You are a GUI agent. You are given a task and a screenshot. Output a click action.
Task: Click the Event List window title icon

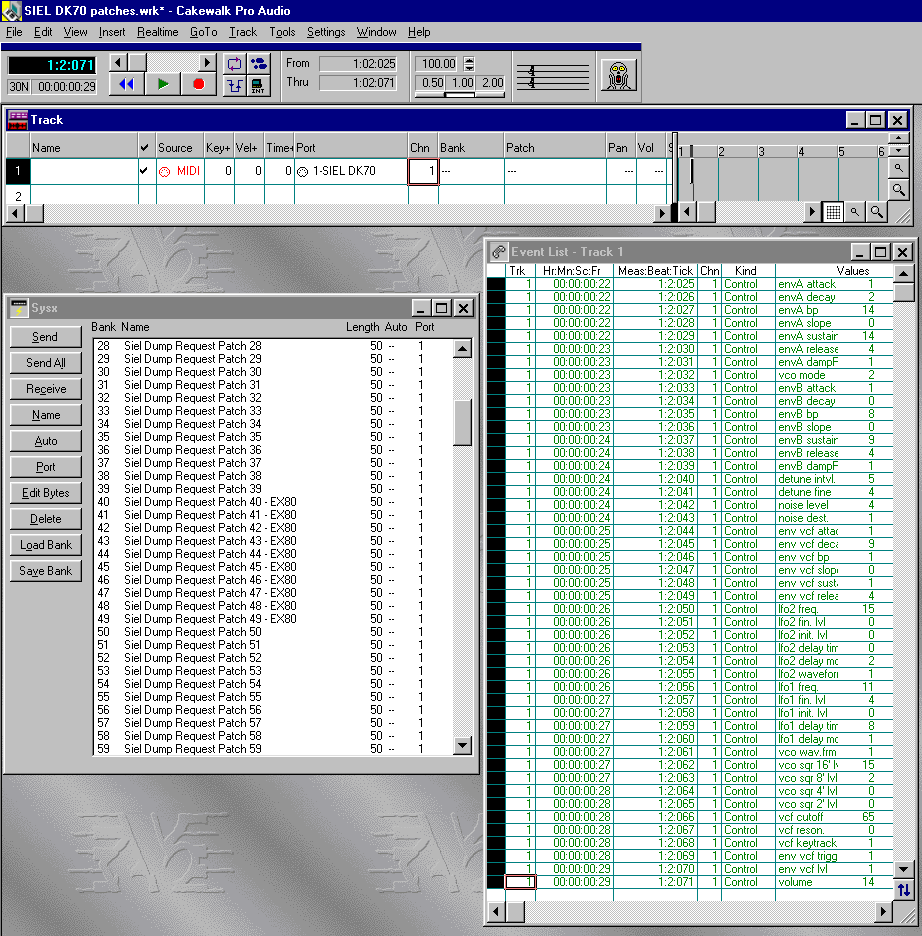(x=498, y=252)
